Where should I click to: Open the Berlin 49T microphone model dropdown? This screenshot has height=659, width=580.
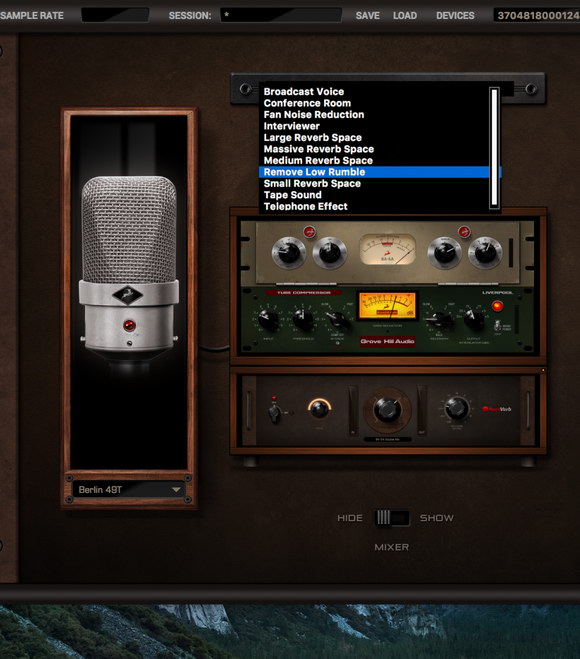point(129,490)
